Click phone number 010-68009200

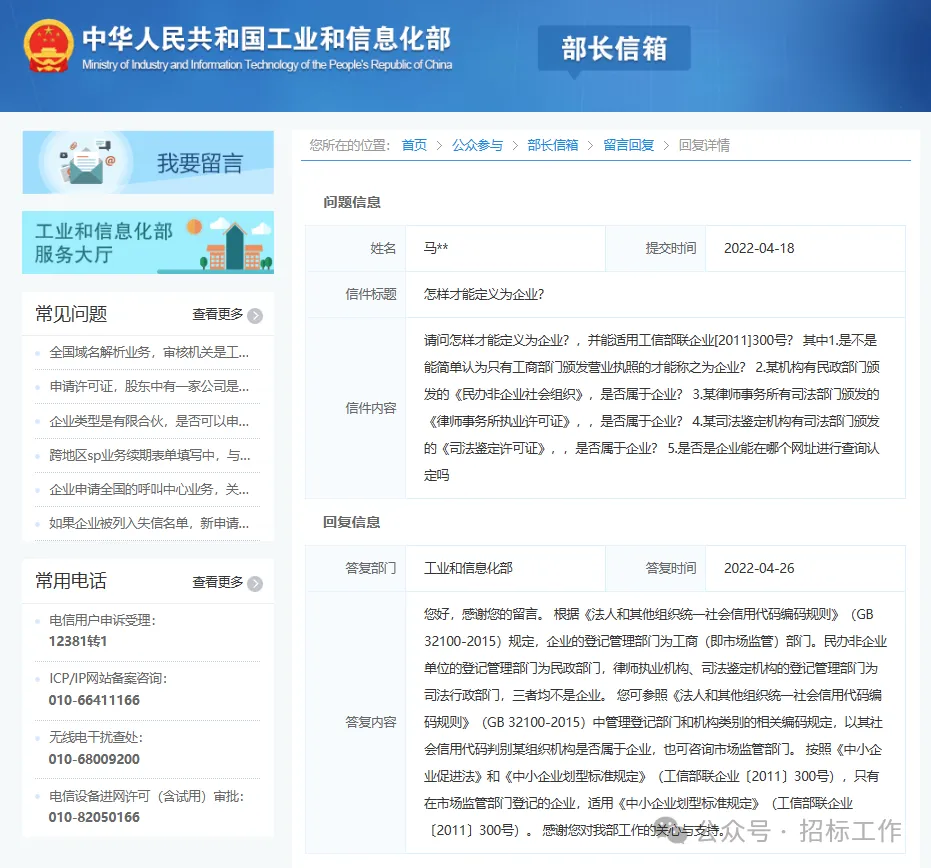click(x=94, y=759)
